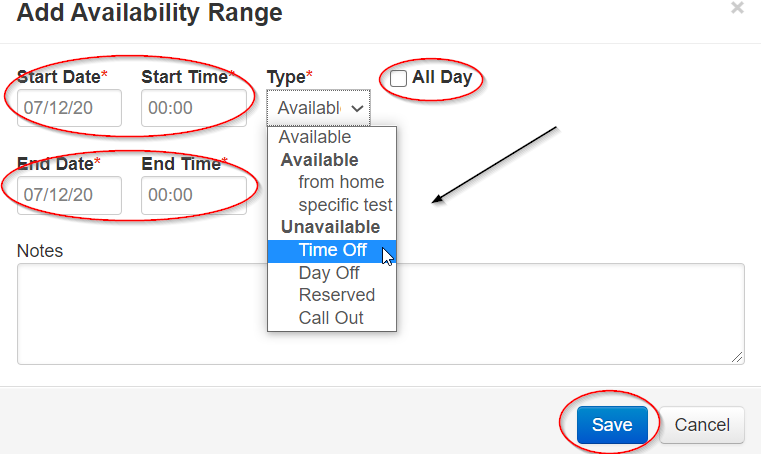Image resolution: width=761 pixels, height=454 pixels.
Task: Choose Day Off in the Type list
Action: click(329, 273)
